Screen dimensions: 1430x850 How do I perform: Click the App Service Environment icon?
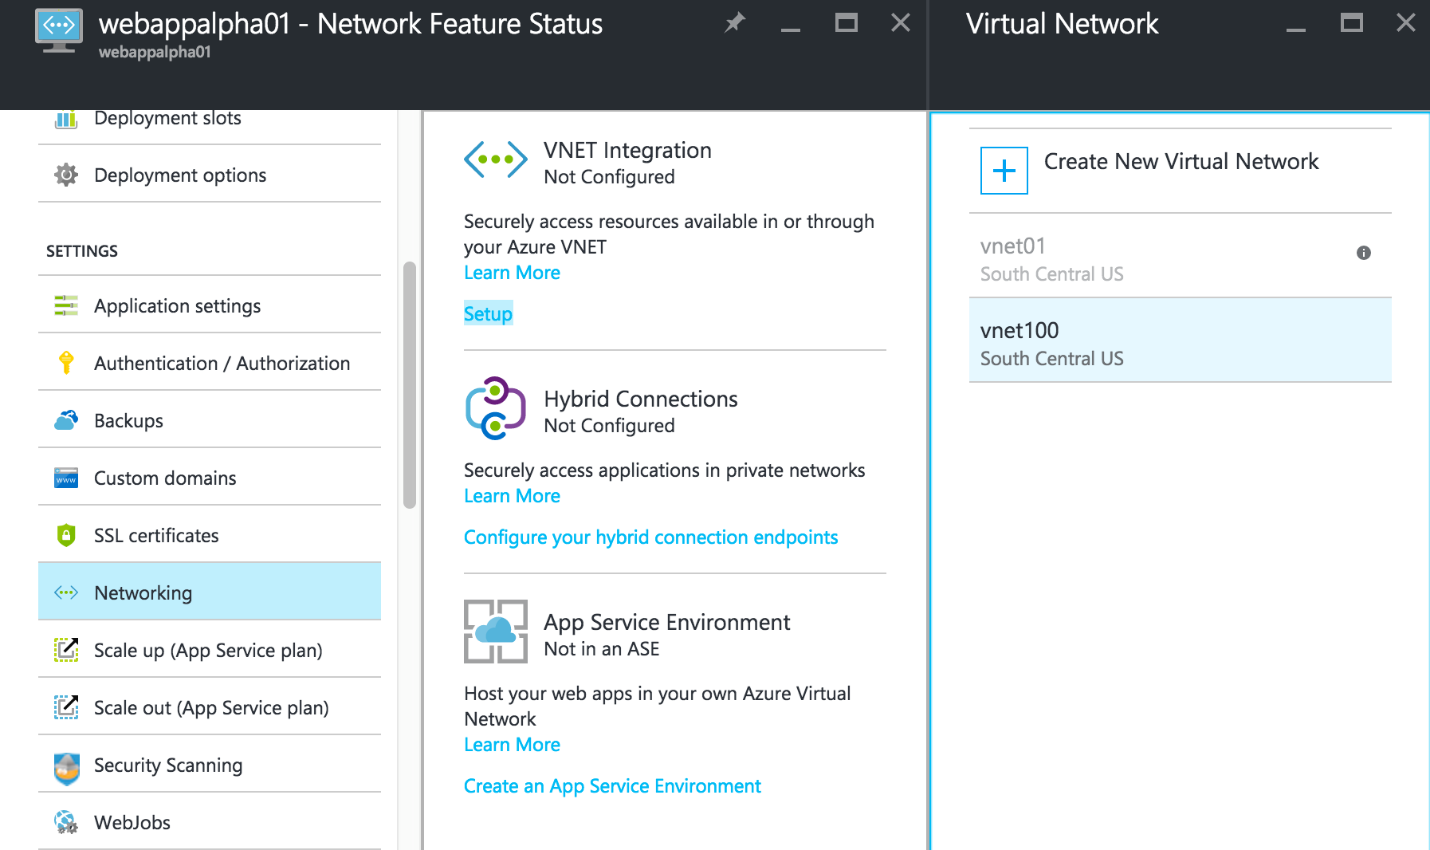click(495, 631)
